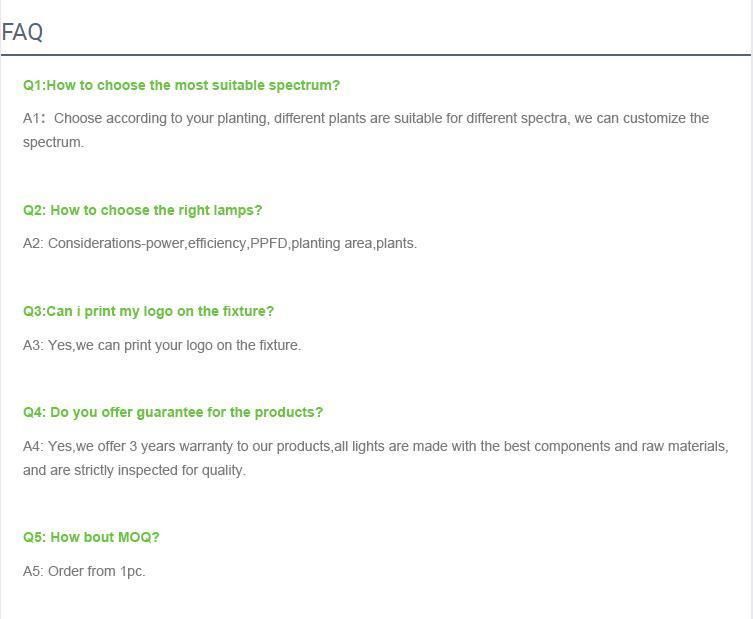Select question Q5 'How bout MOQ?'

click(91, 537)
